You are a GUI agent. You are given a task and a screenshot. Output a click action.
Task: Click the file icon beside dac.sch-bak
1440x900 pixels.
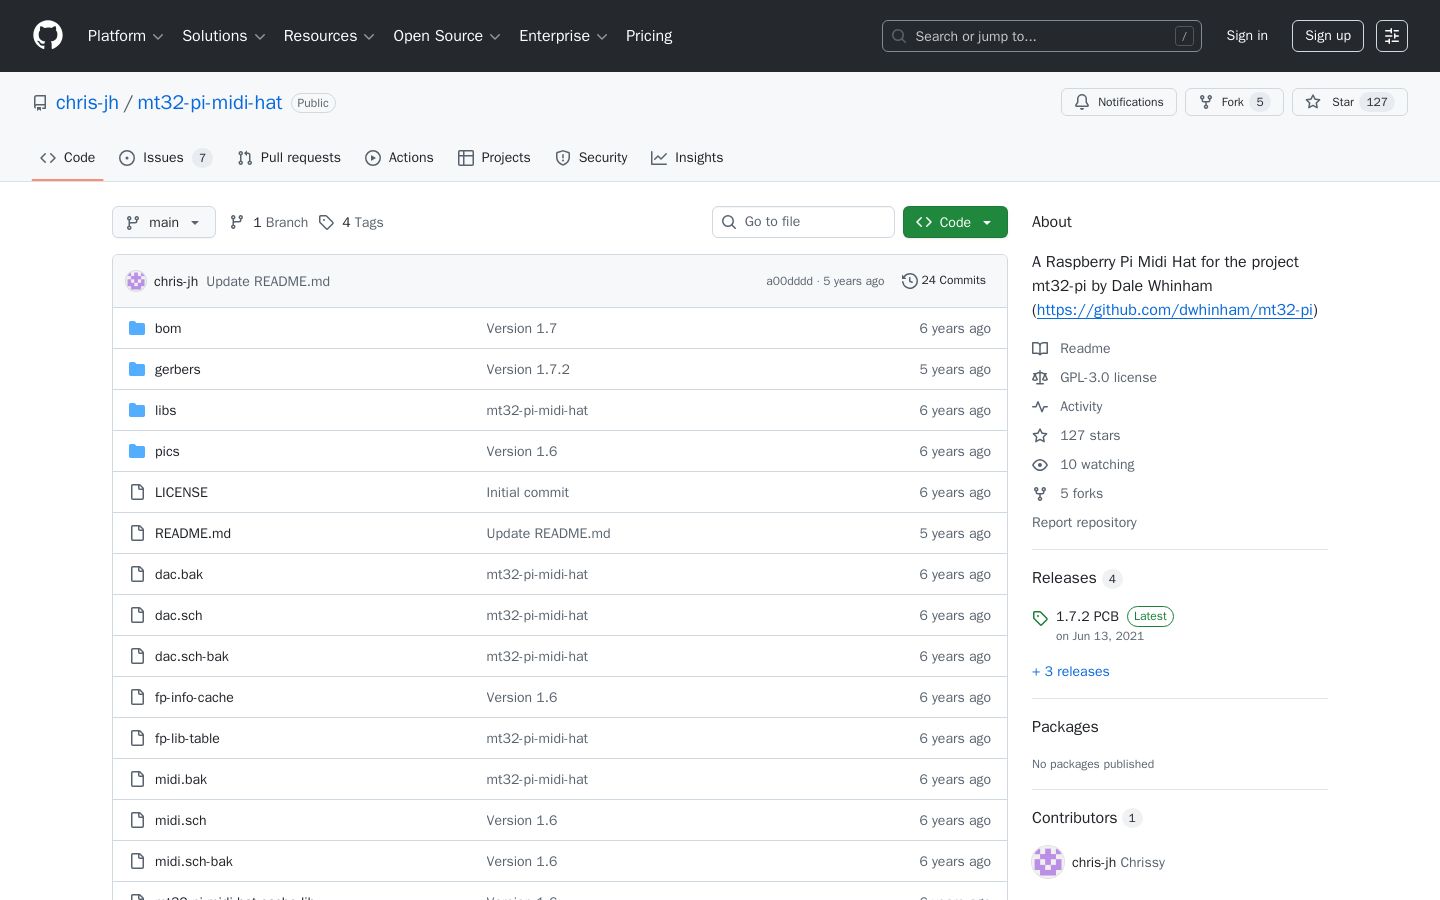[x=137, y=656]
